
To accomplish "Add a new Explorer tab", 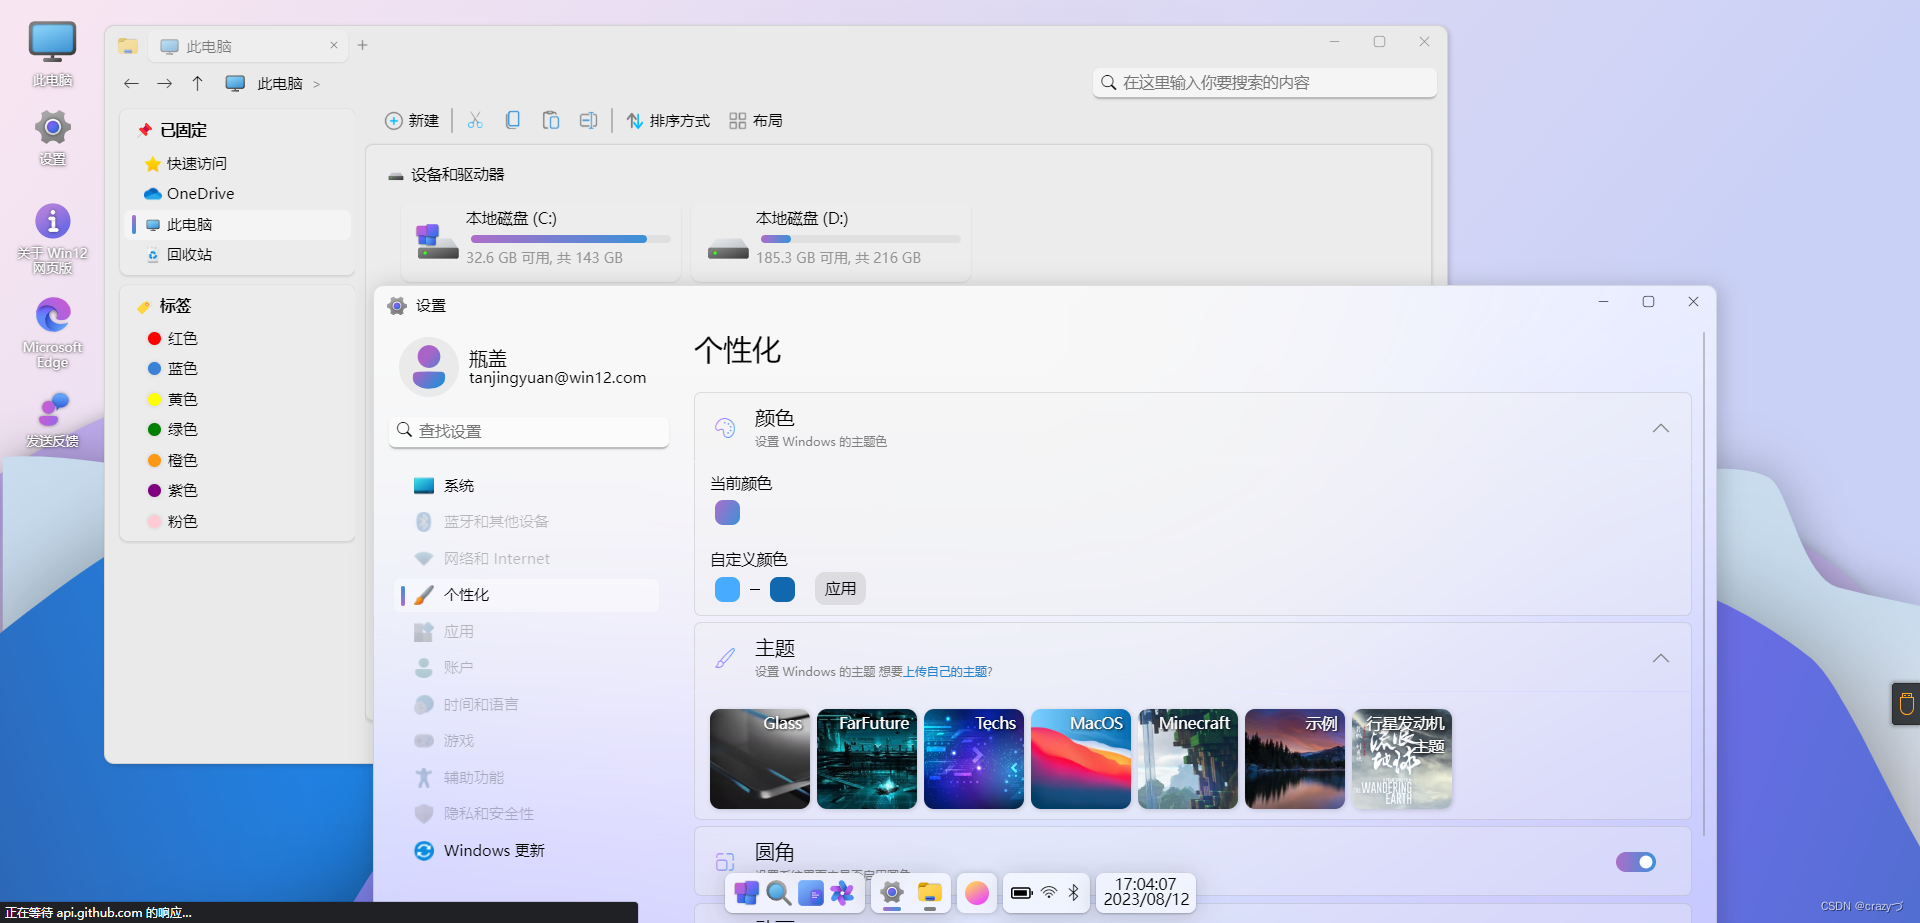I will [x=362, y=45].
